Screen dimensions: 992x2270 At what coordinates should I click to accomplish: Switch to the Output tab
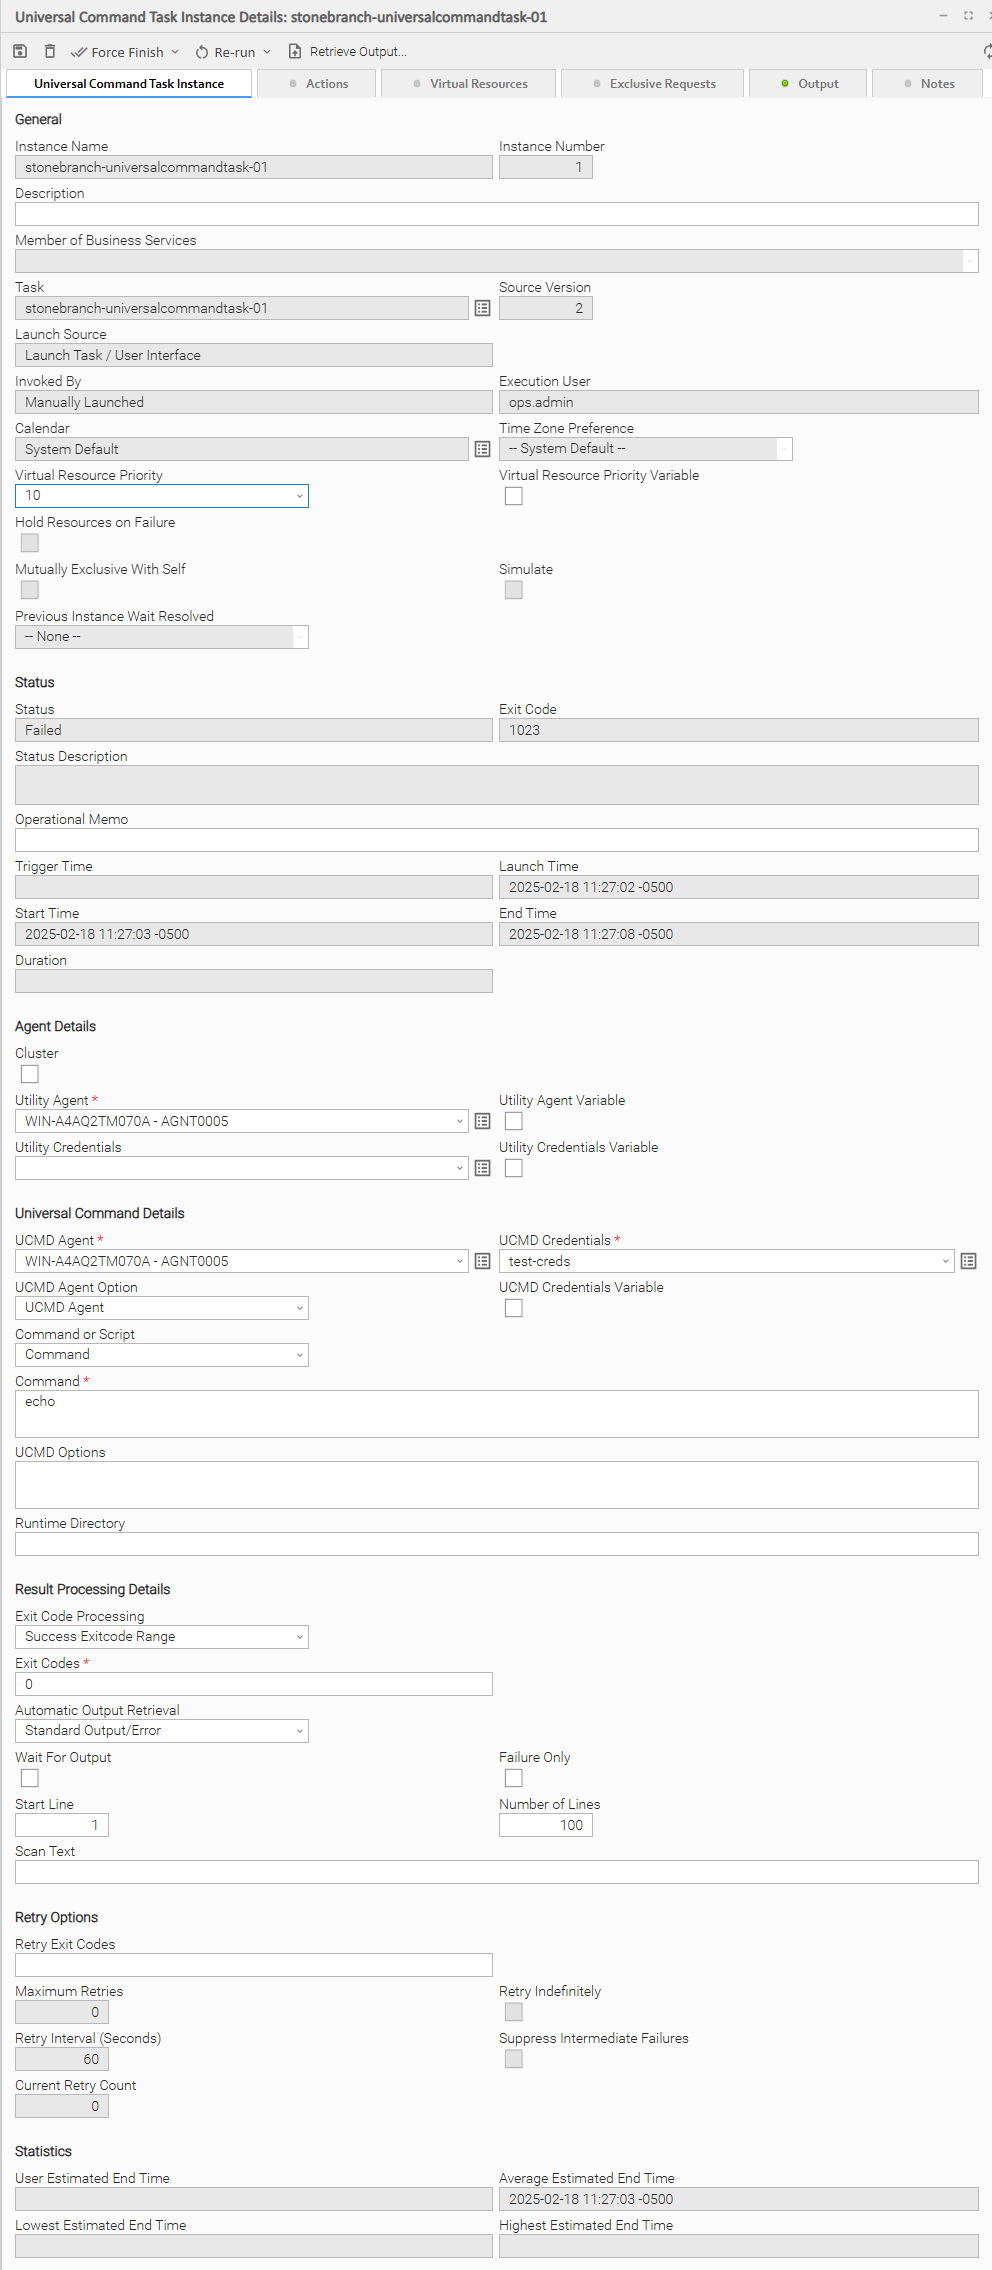click(809, 84)
